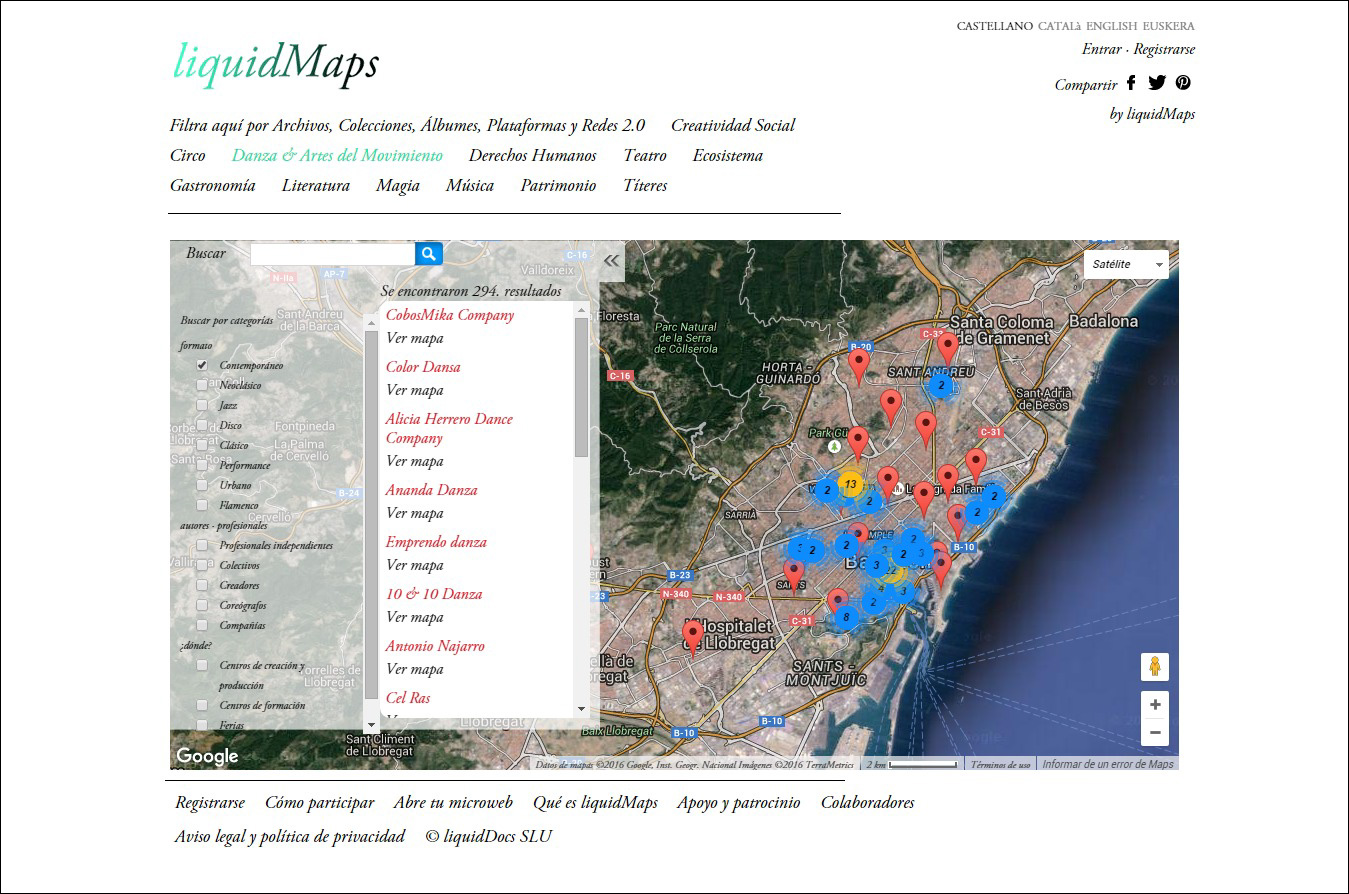Screen dimensions: 1349x894
Task: Open the Ecosistema category
Action: point(728,155)
